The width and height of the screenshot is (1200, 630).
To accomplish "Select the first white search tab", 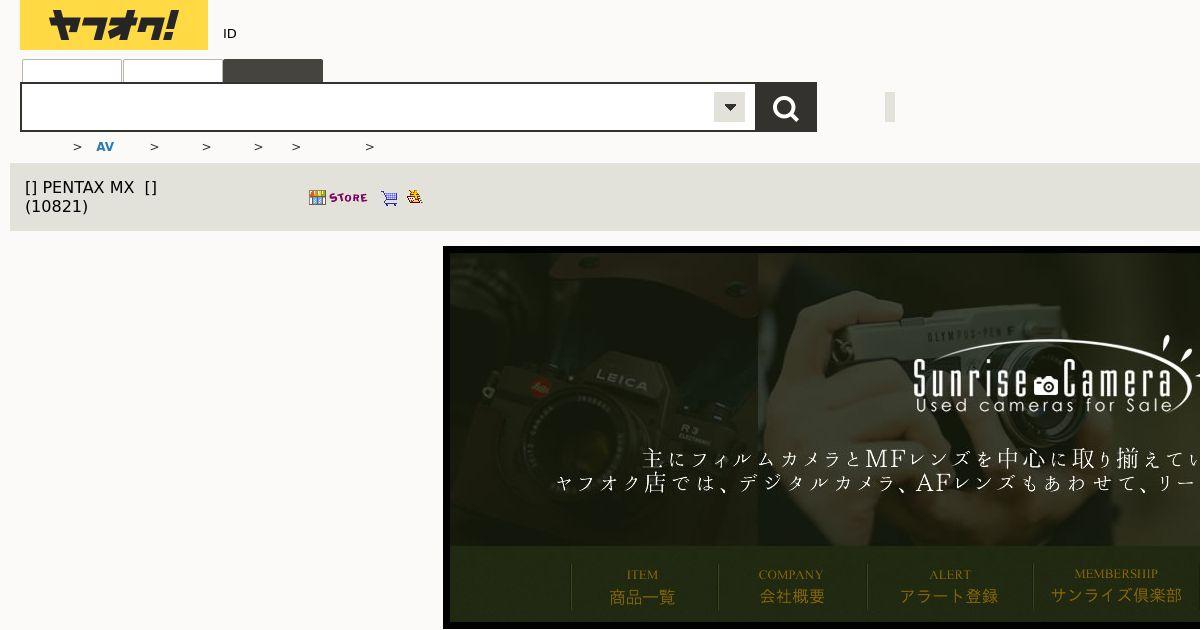I will [x=72, y=71].
